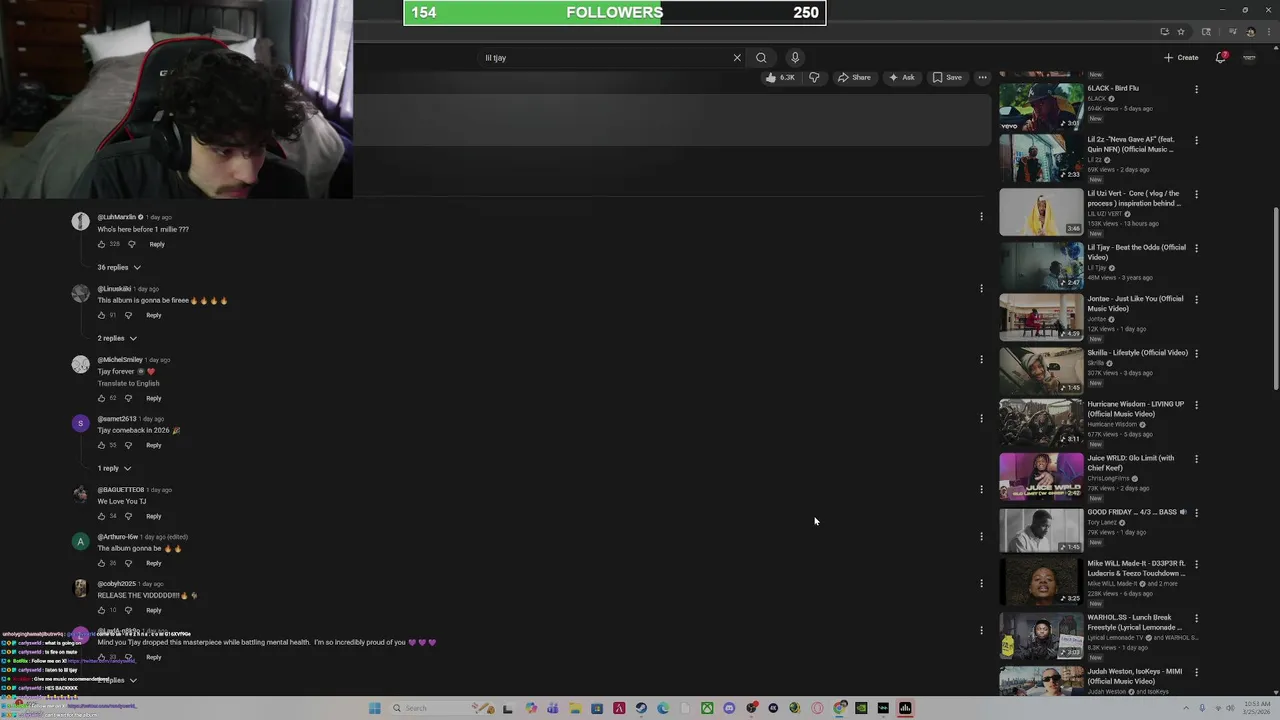1280x720 pixels.
Task: Expand the 2 replies thread
Action: (117, 338)
